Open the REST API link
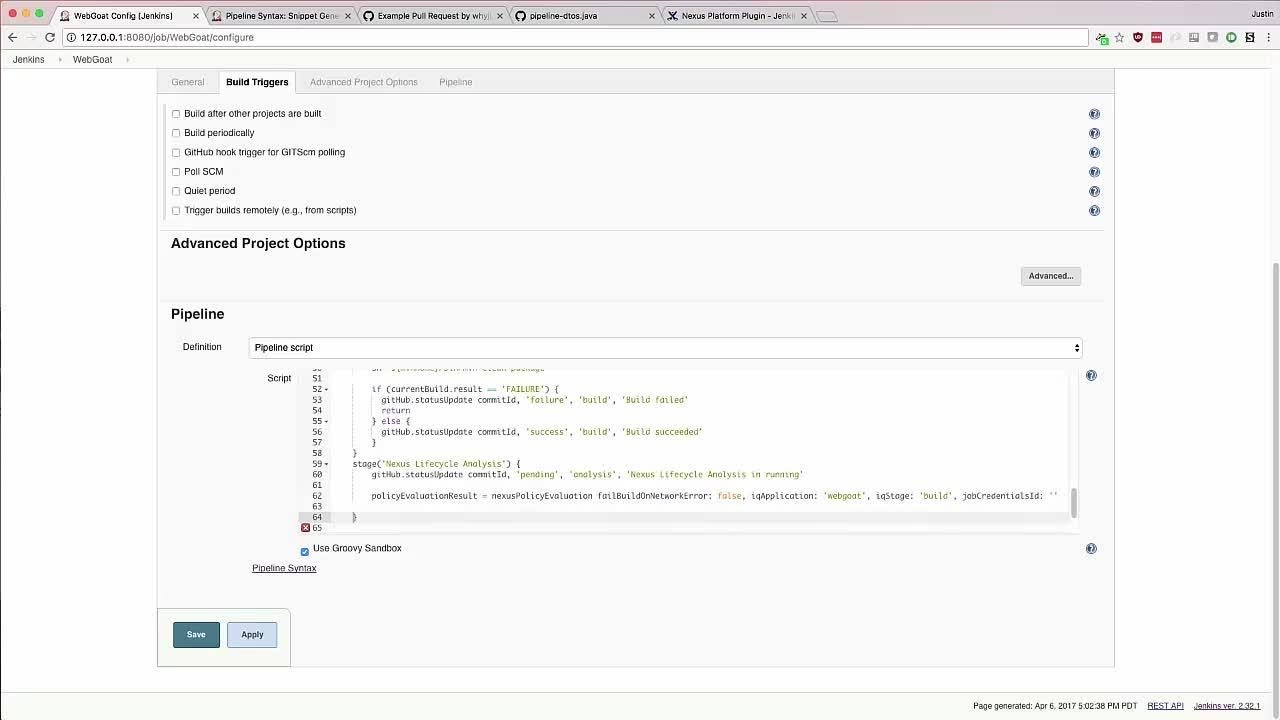1280x720 pixels. pos(1165,706)
